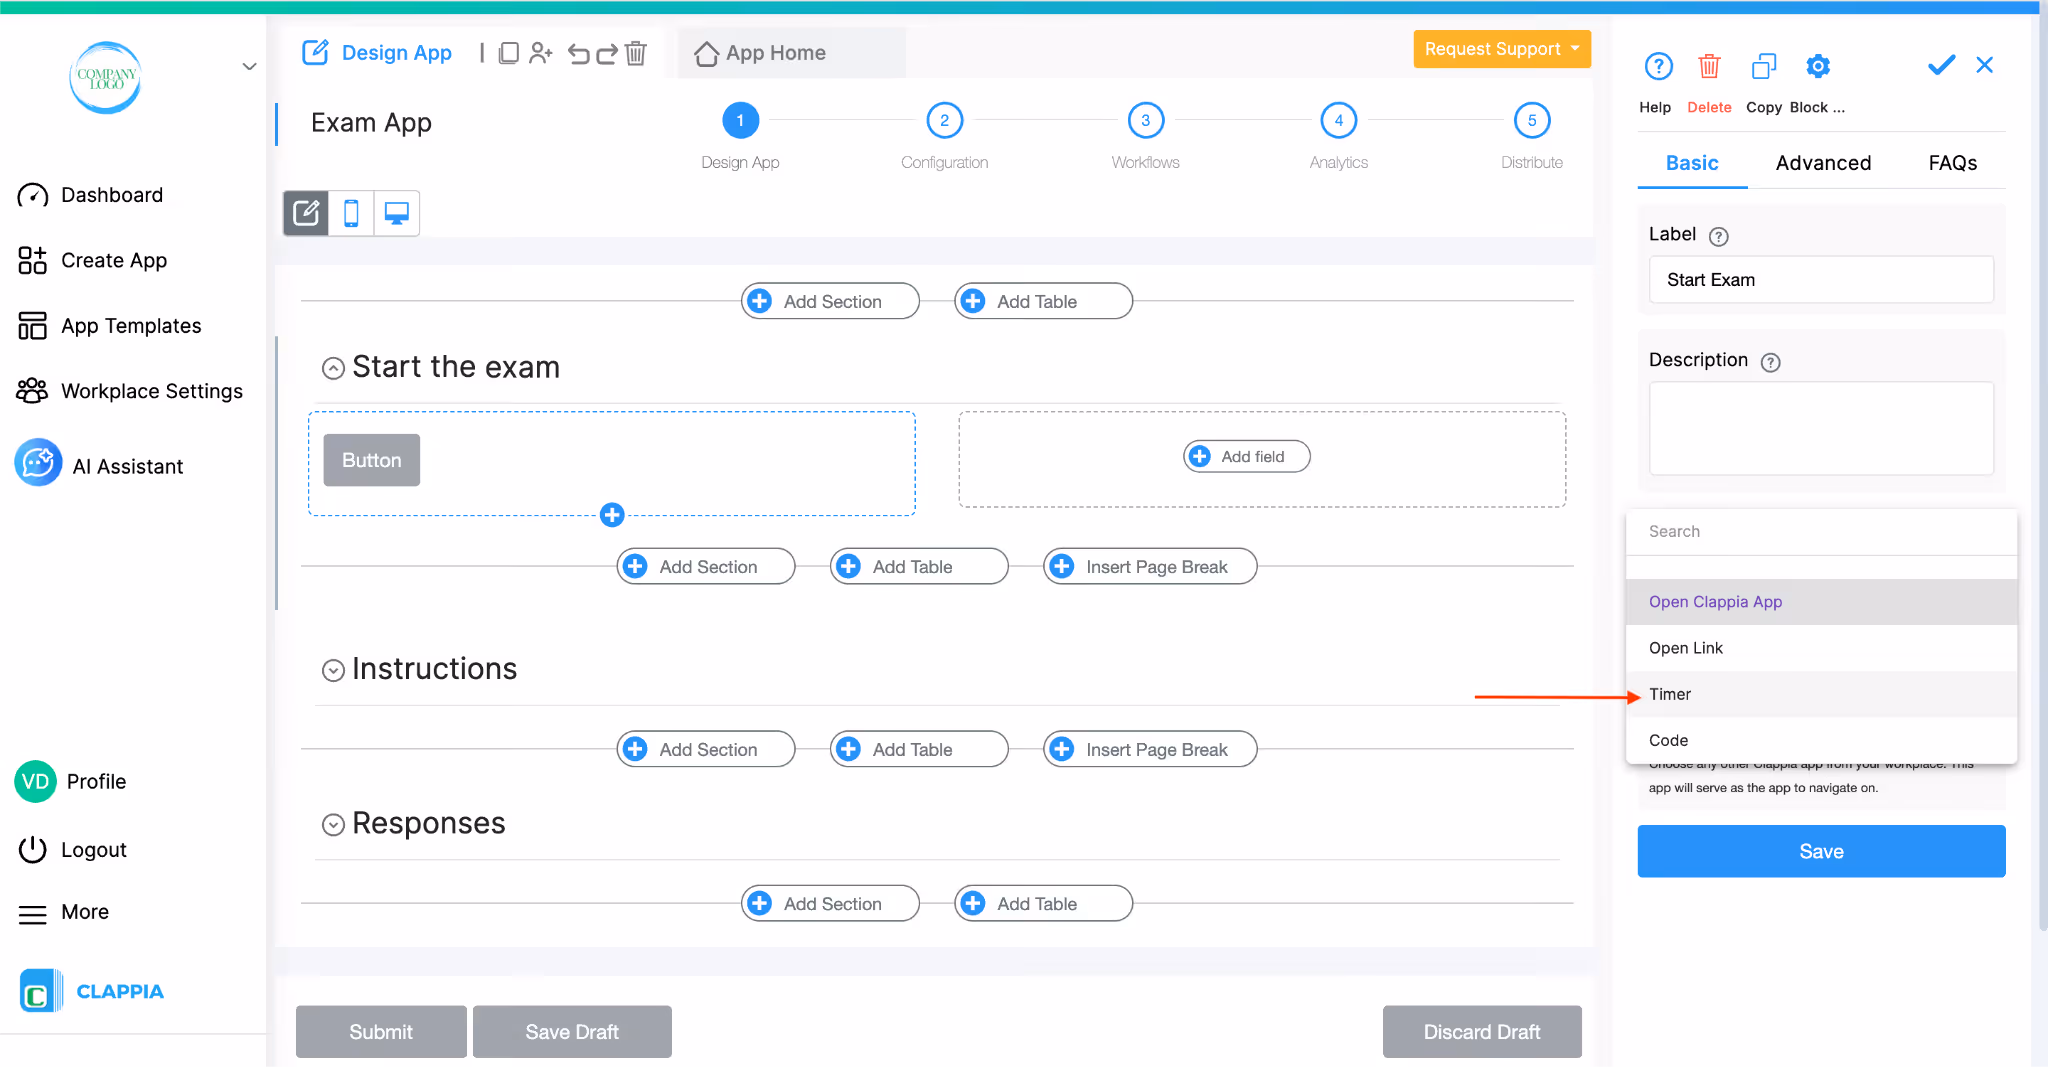
Task: Go to step 1 Design App
Action: click(x=740, y=120)
